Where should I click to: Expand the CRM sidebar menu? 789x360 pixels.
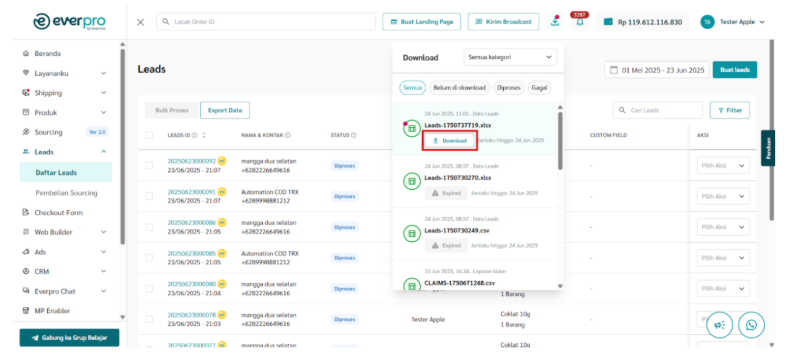64,271
